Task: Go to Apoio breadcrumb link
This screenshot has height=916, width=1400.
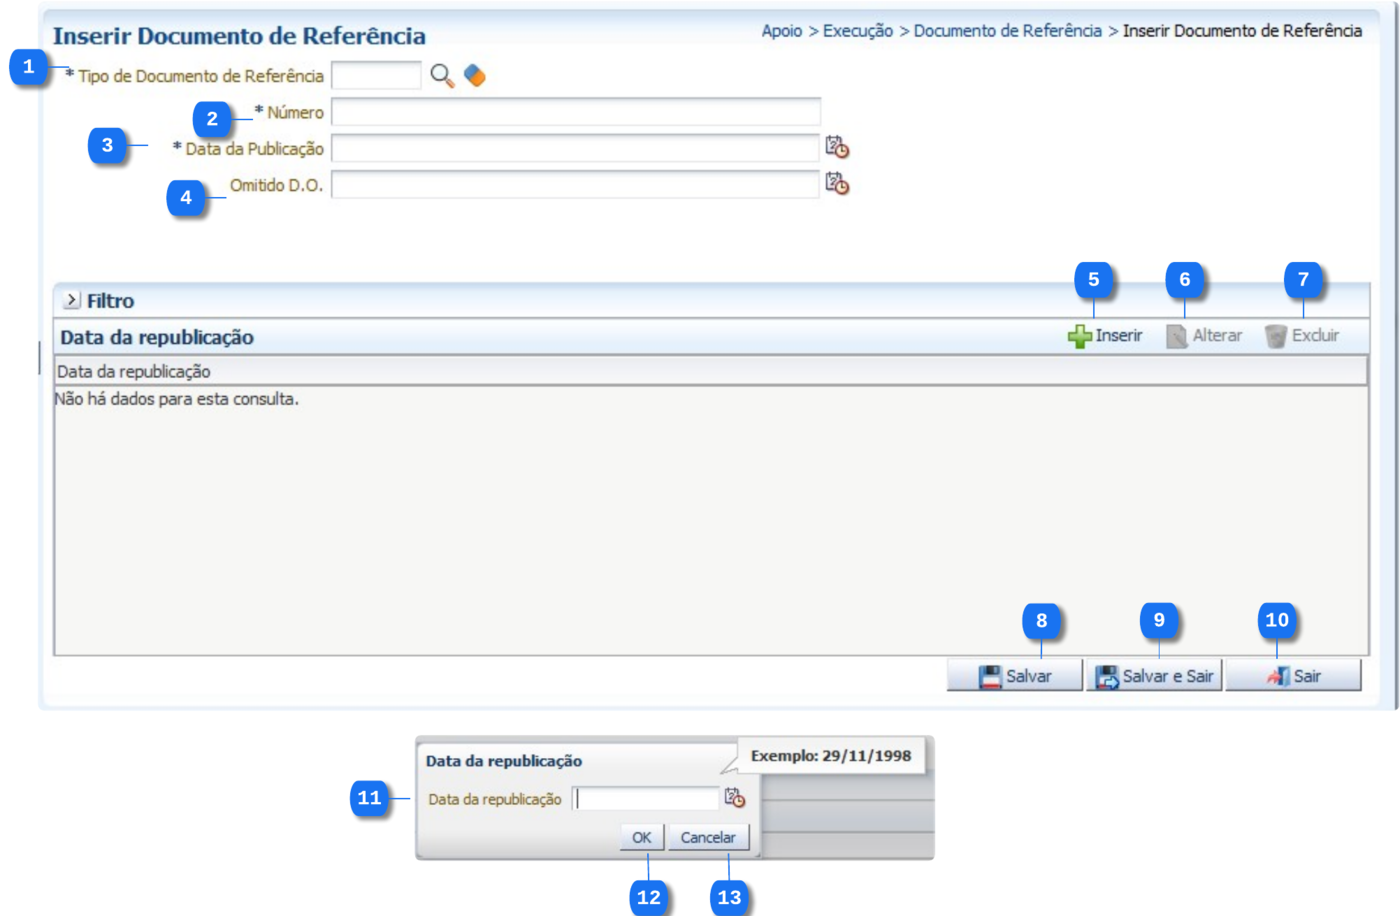Action: coord(781,31)
